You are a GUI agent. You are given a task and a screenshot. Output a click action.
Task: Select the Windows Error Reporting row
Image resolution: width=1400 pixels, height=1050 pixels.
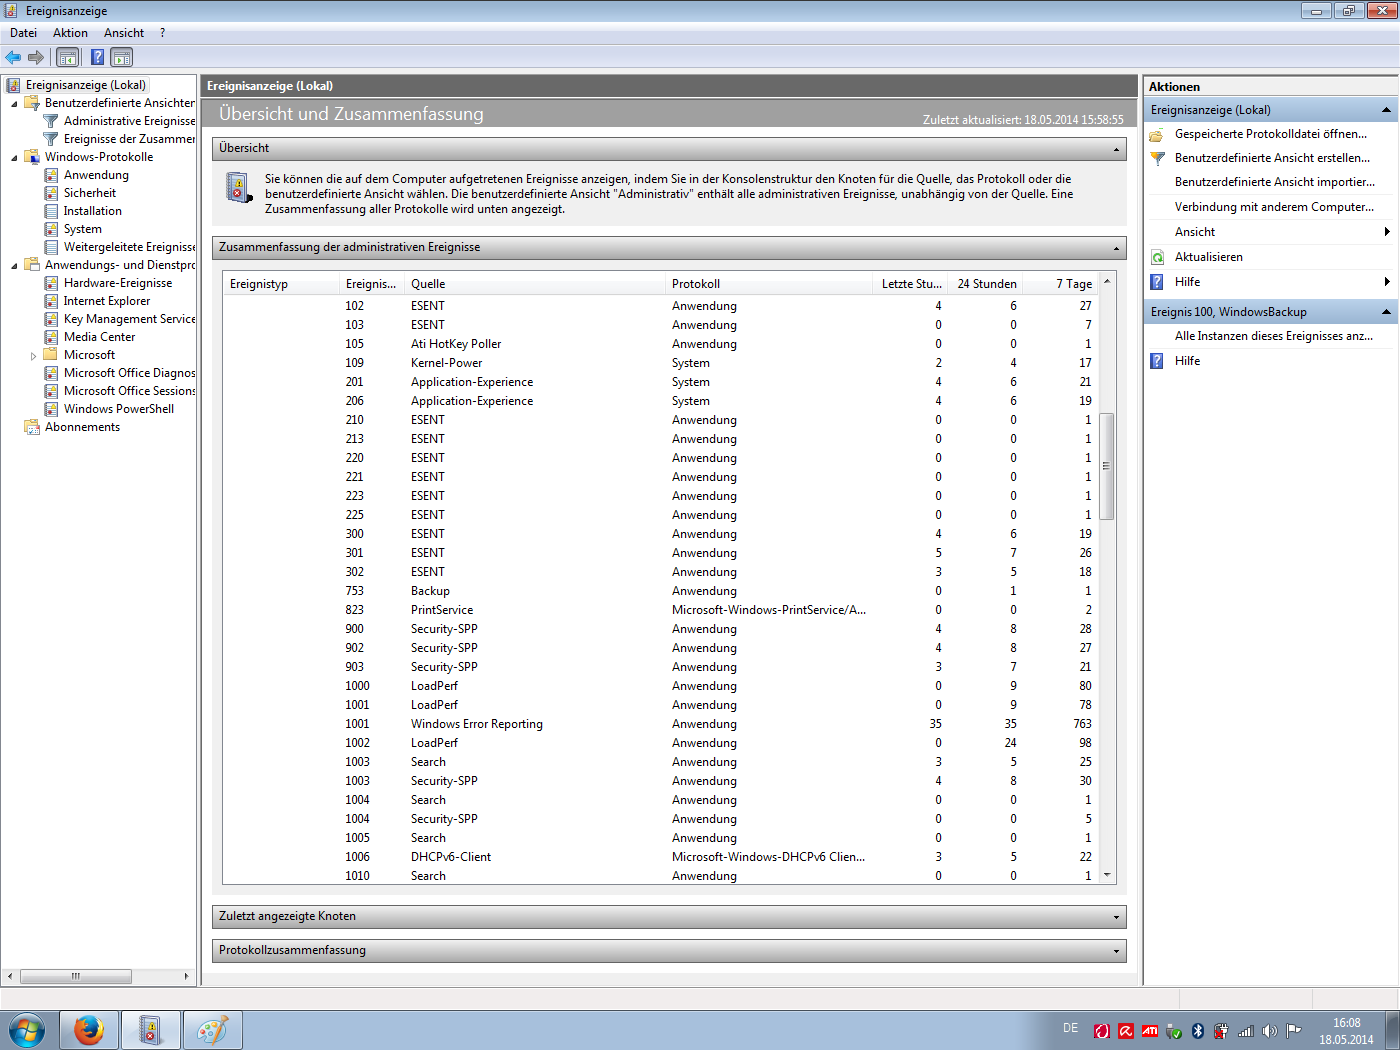(x=660, y=724)
